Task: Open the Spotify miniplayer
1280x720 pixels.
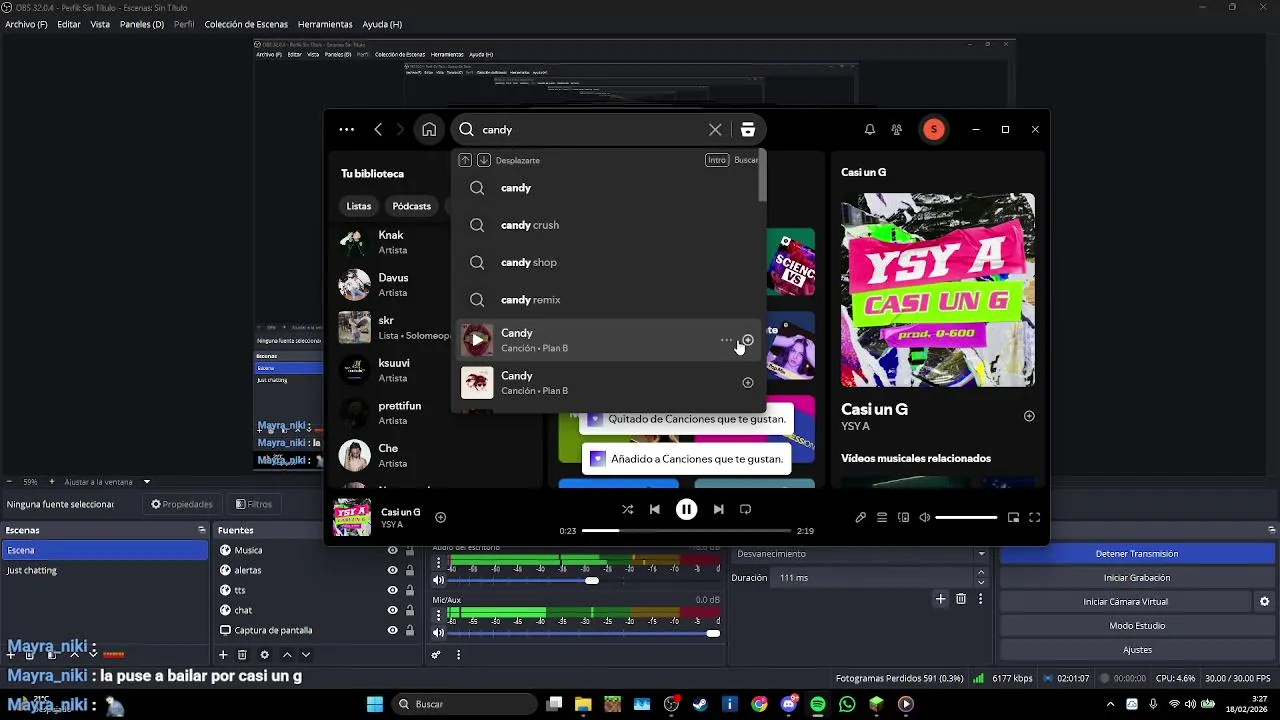Action: coord(1013,517)
